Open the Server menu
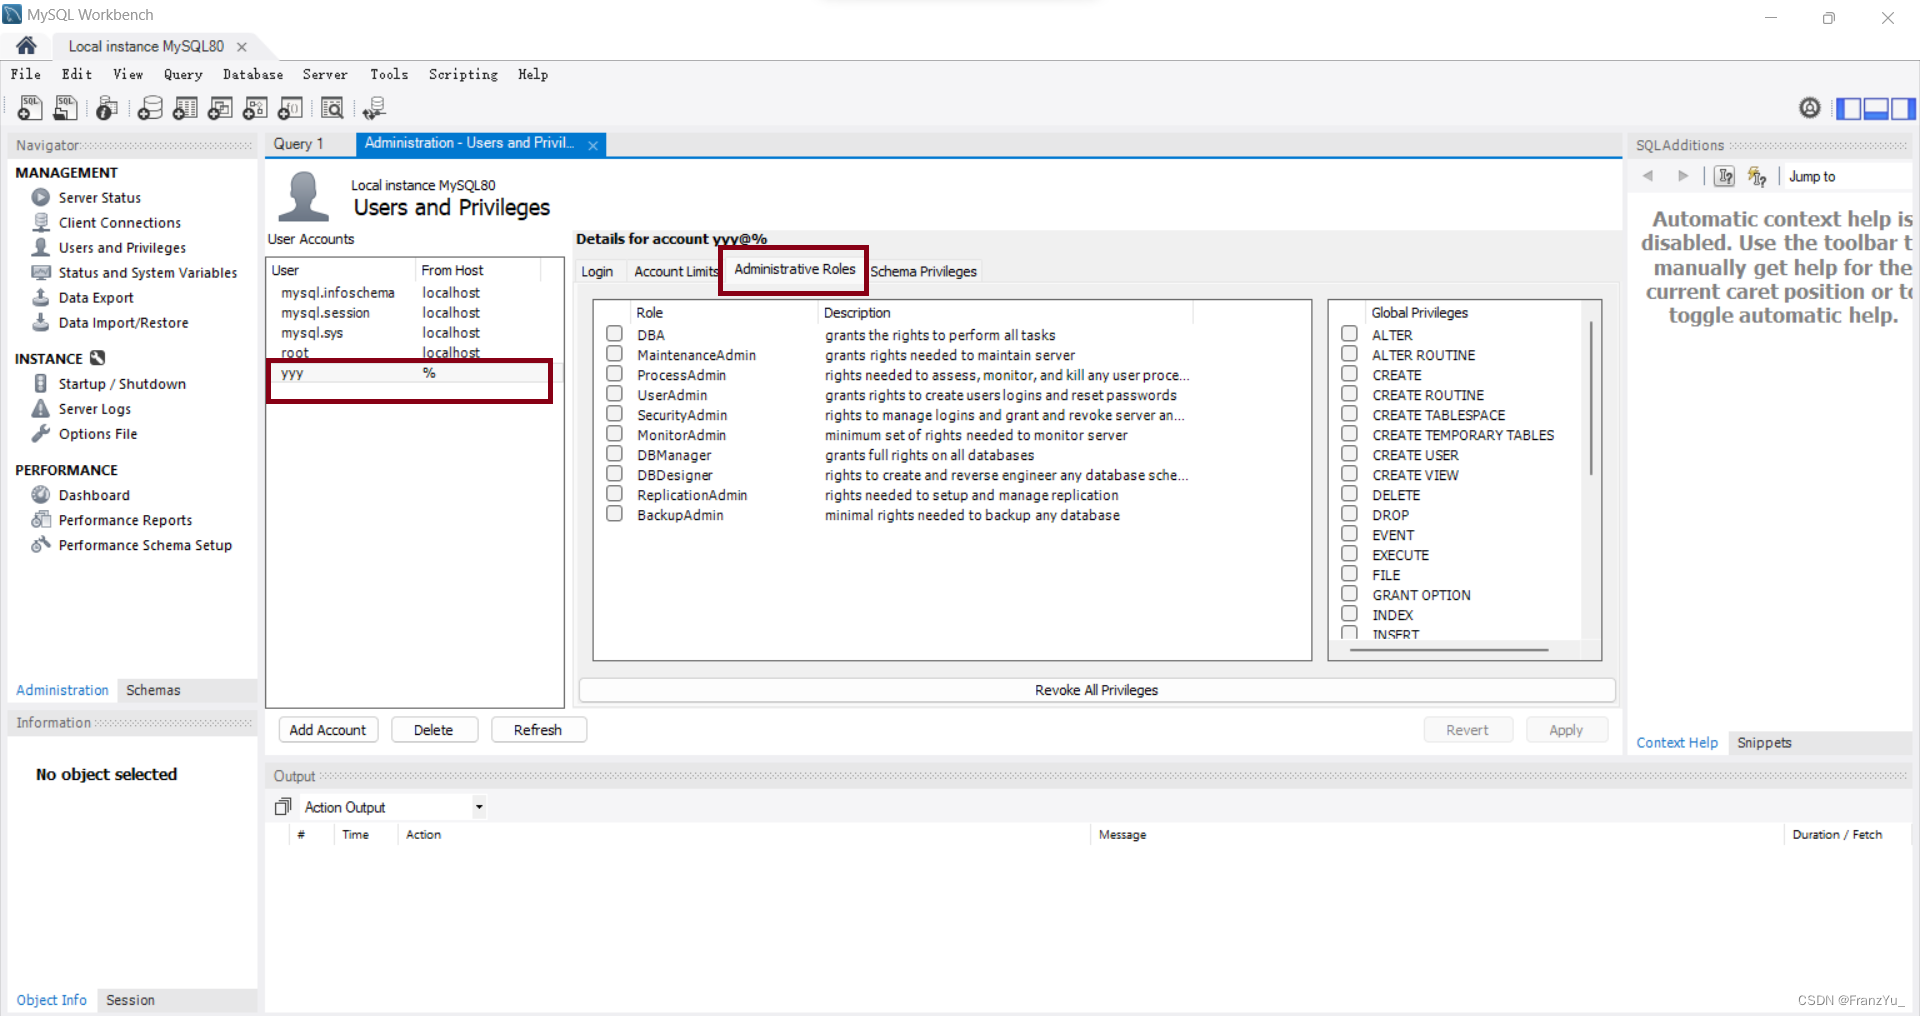This screenshot has height=1016, width=1920. [325, 74]
